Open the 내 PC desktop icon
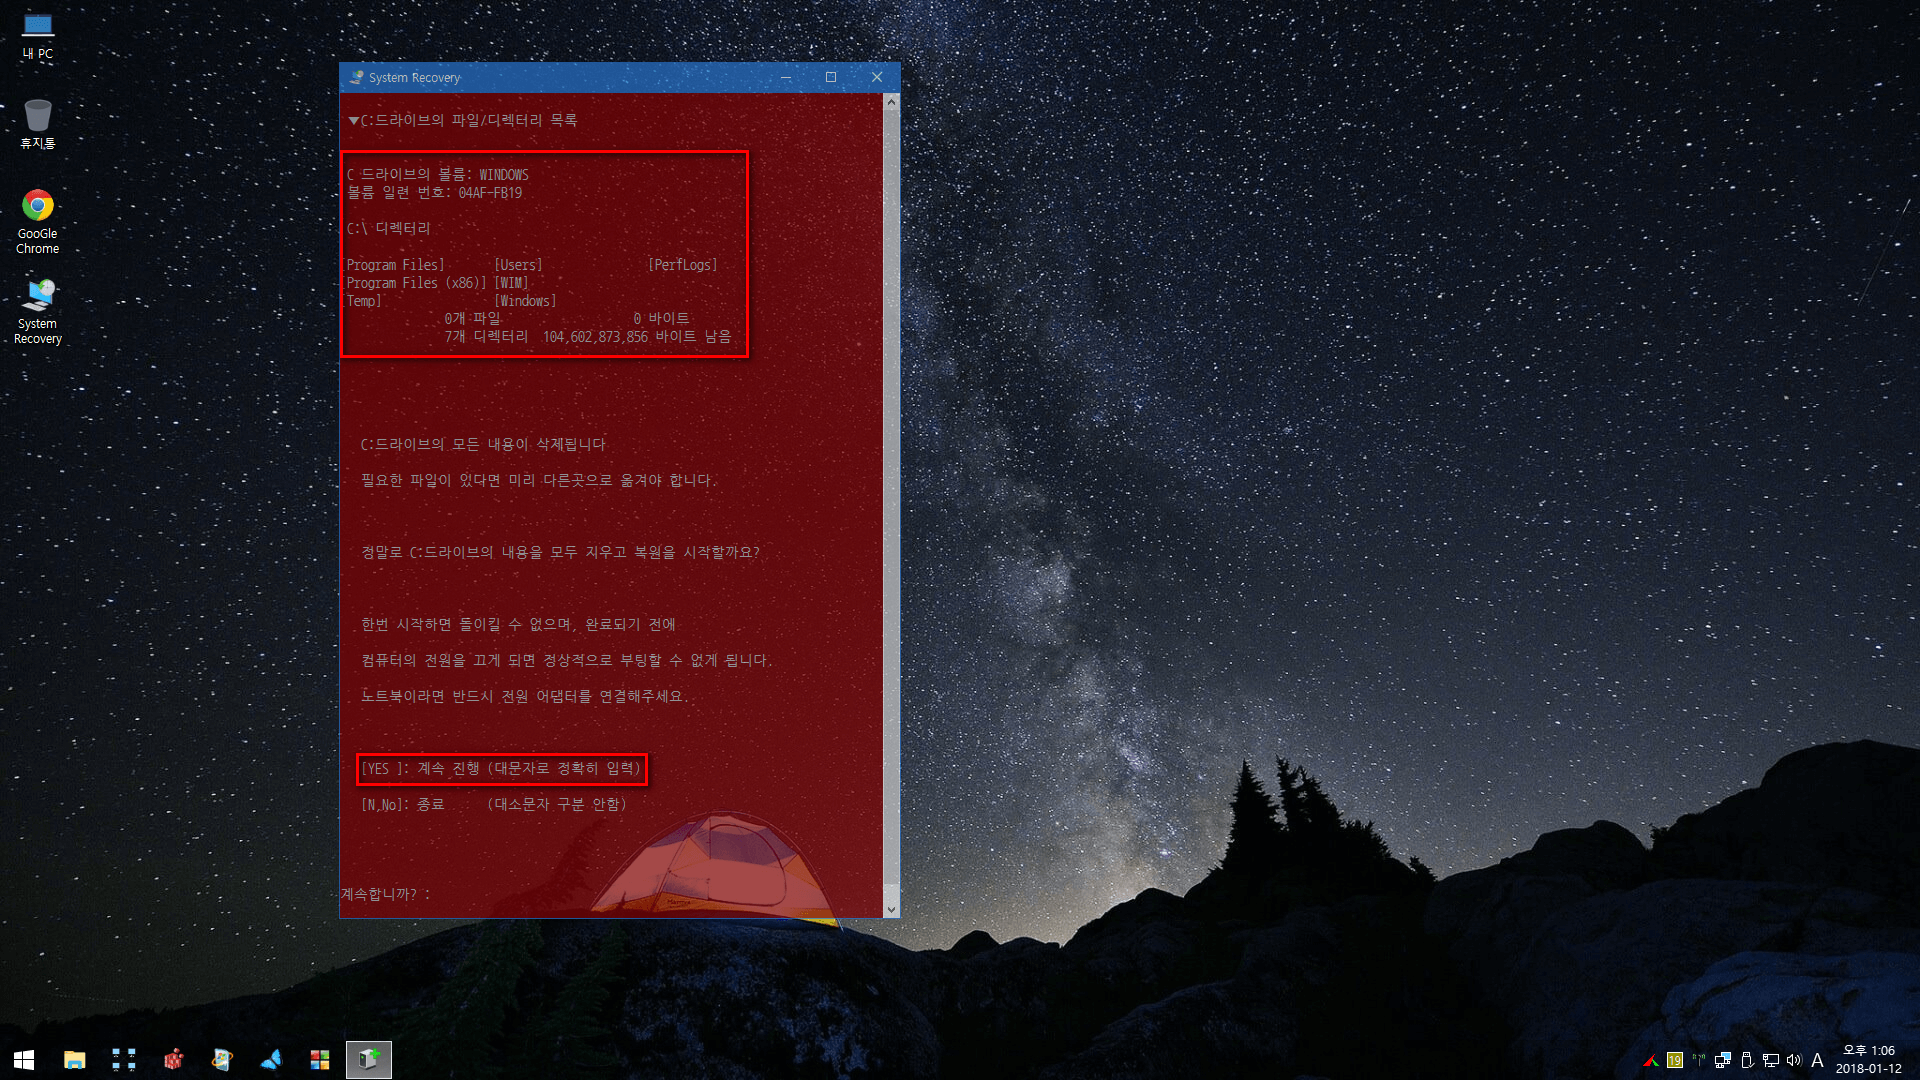Image resolution: width=1920 pixels, height=1080 pixels. click(38, 36)
